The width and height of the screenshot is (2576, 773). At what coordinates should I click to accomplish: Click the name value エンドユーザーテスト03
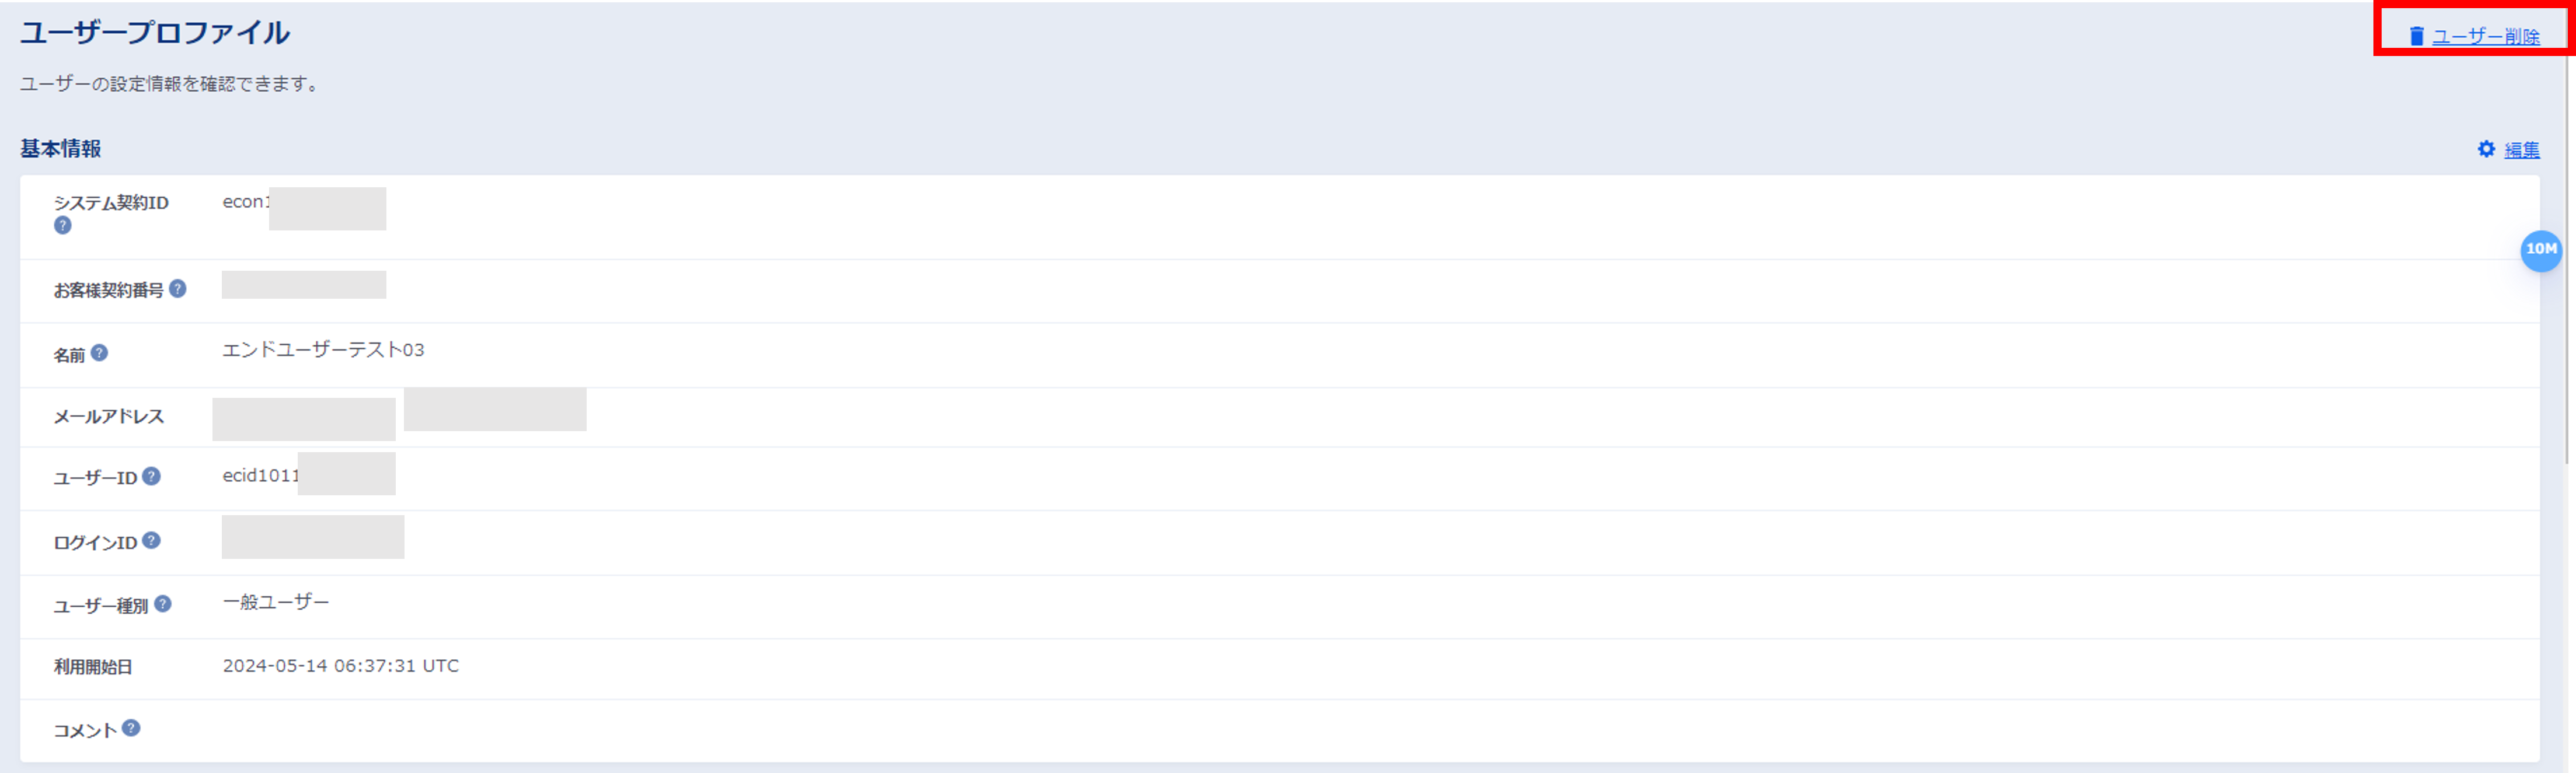[x=323, y=350]
